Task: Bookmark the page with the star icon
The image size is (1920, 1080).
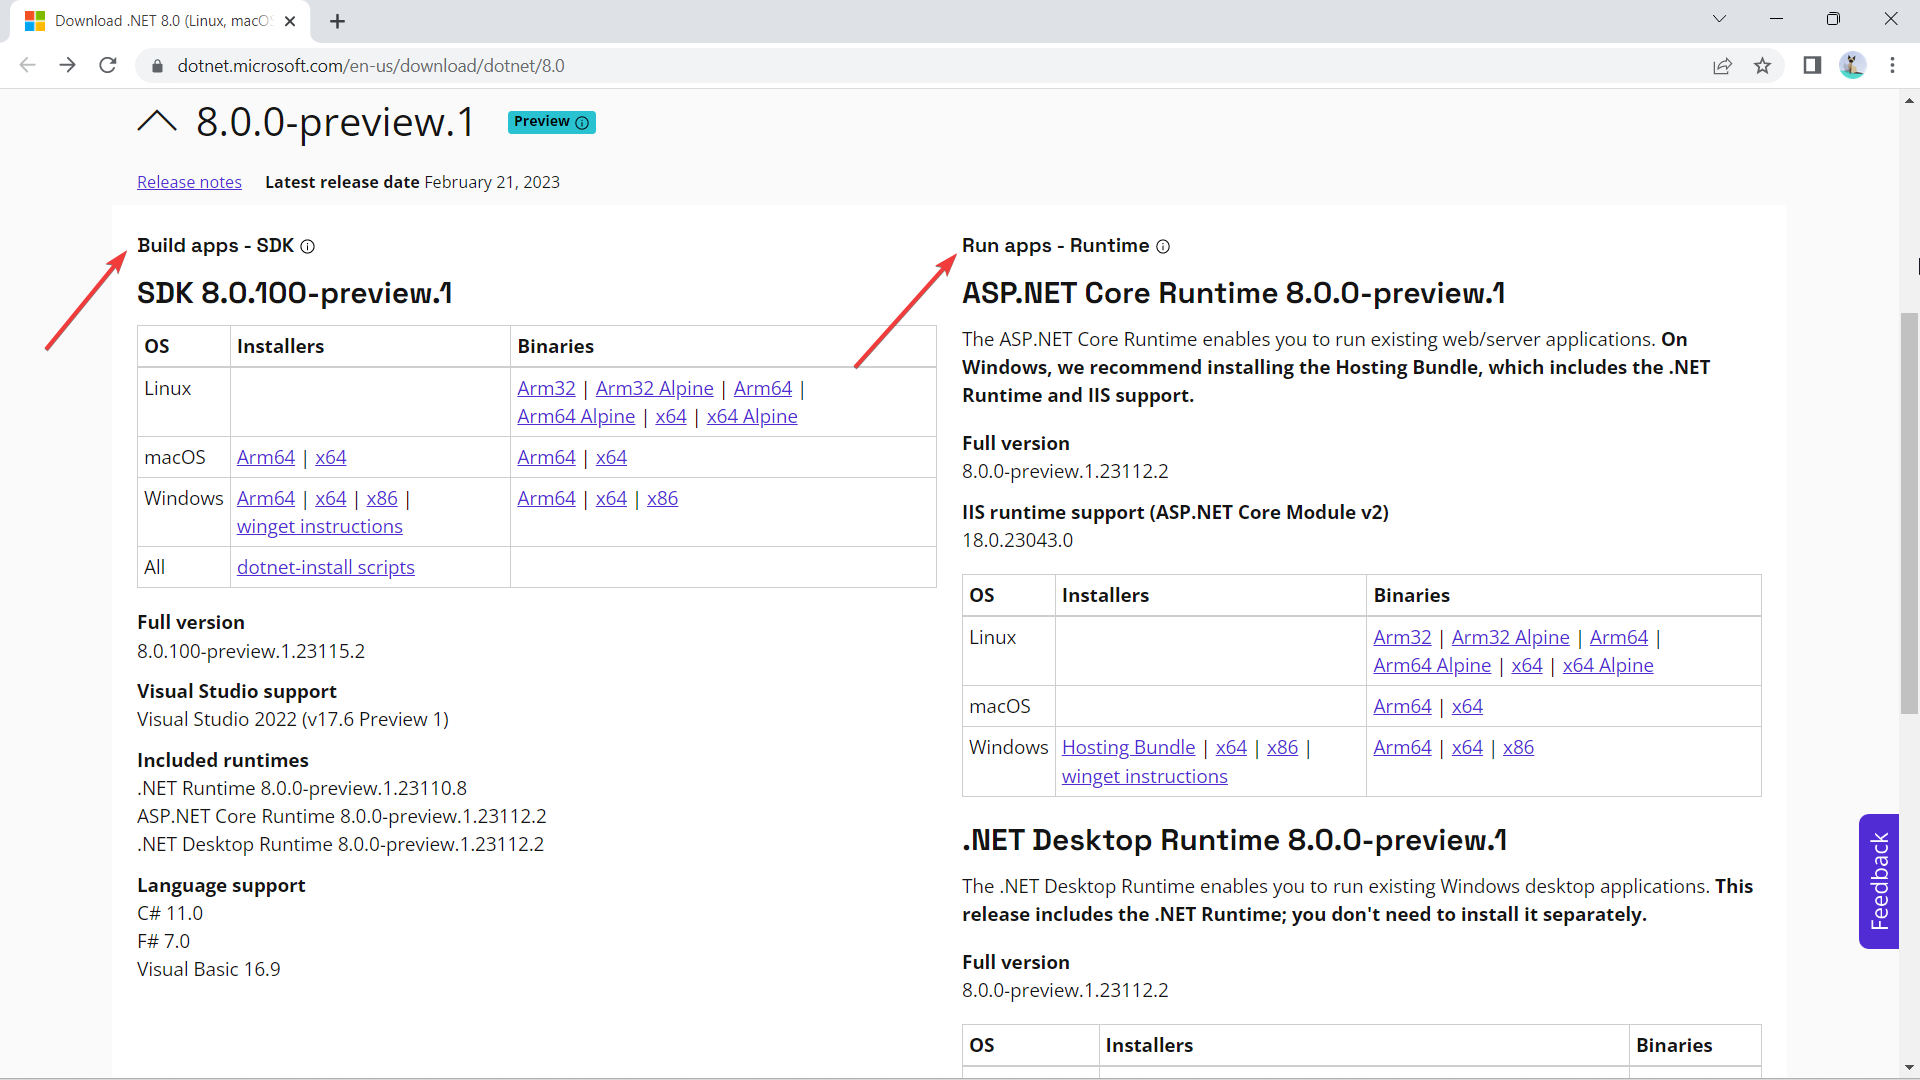Action: [1763, 66]
